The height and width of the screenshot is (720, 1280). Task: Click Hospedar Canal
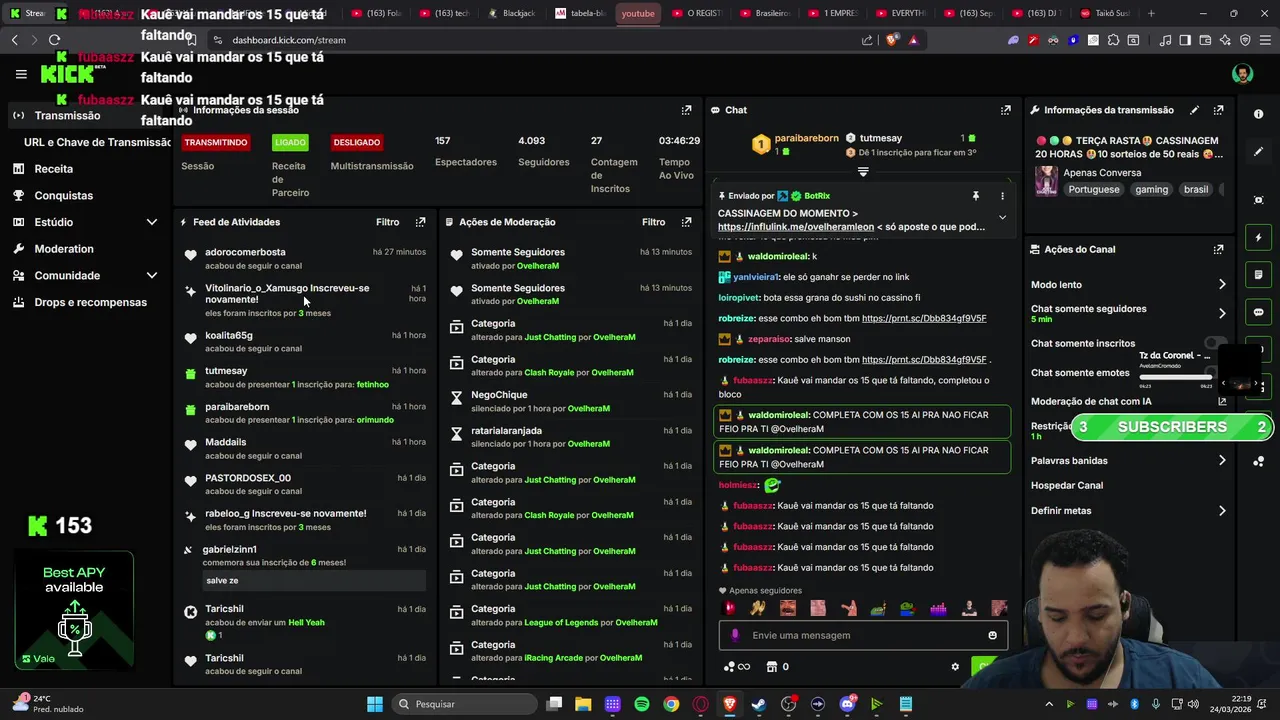tap(1067, 486)
